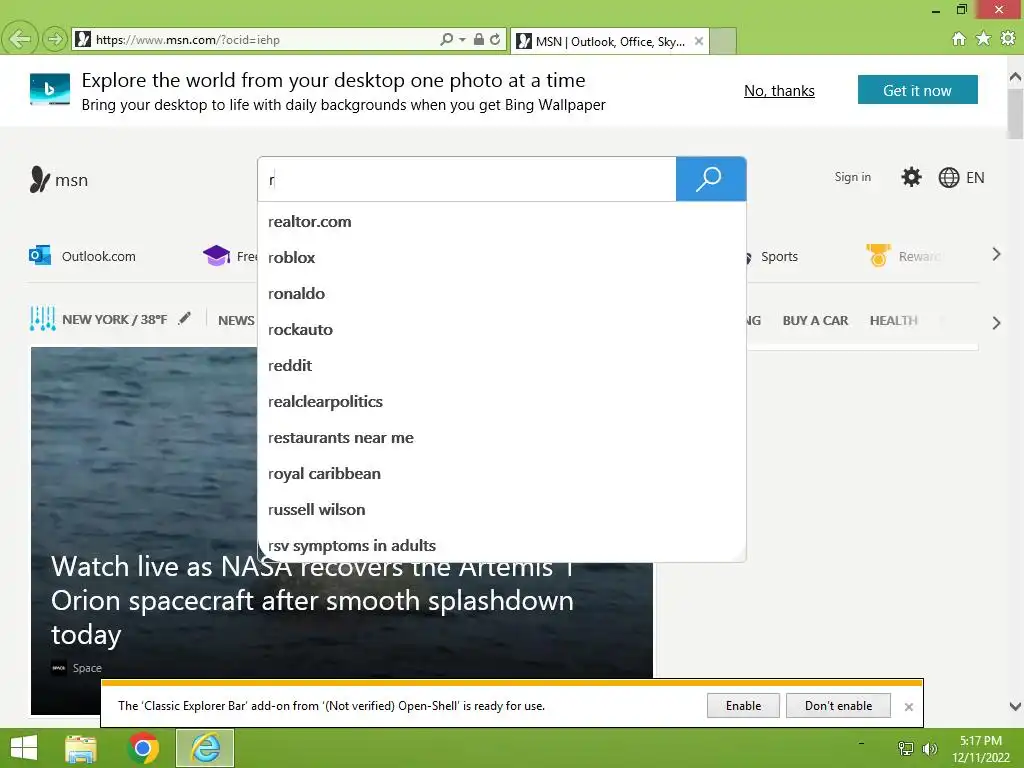Click the network tray icon
The height and width of the screenshot is (768, 1024).
click(x=906, y=748)
